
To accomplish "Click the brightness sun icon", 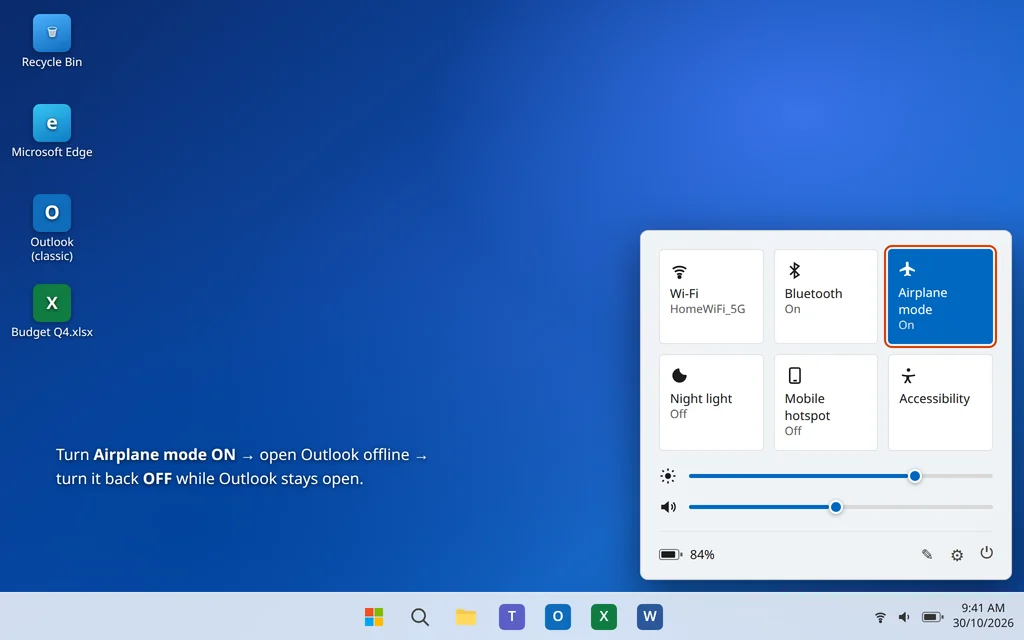I will 667,476.
